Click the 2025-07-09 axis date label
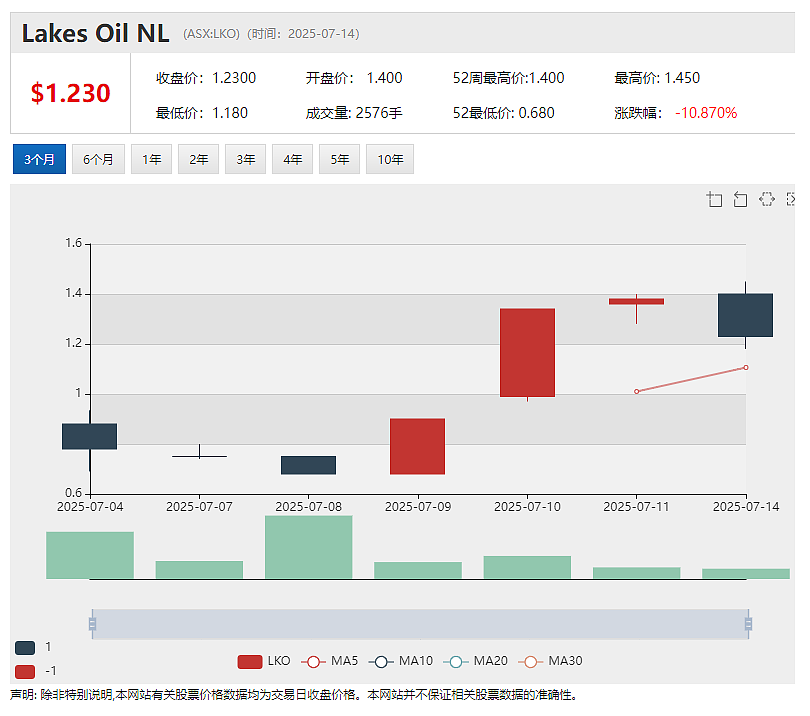Image resolution: width=810 pixels, height=716 pixels. click(x=418, y=507)
